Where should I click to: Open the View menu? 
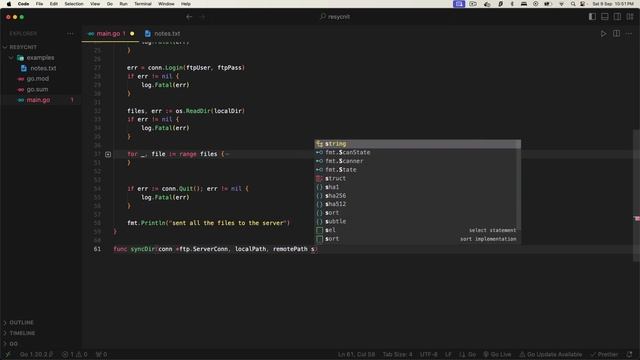point(95,4)
